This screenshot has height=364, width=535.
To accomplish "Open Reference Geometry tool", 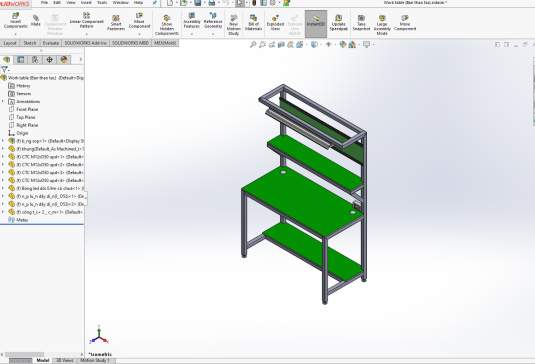I will (213, 21).
